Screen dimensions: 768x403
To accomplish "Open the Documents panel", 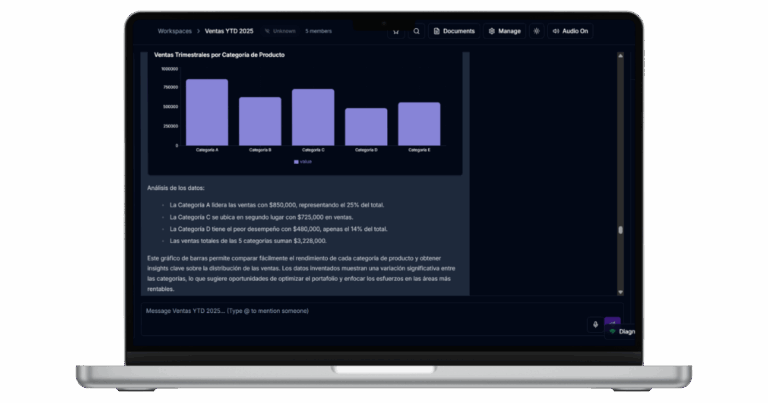I will click(x=454, y=31).
